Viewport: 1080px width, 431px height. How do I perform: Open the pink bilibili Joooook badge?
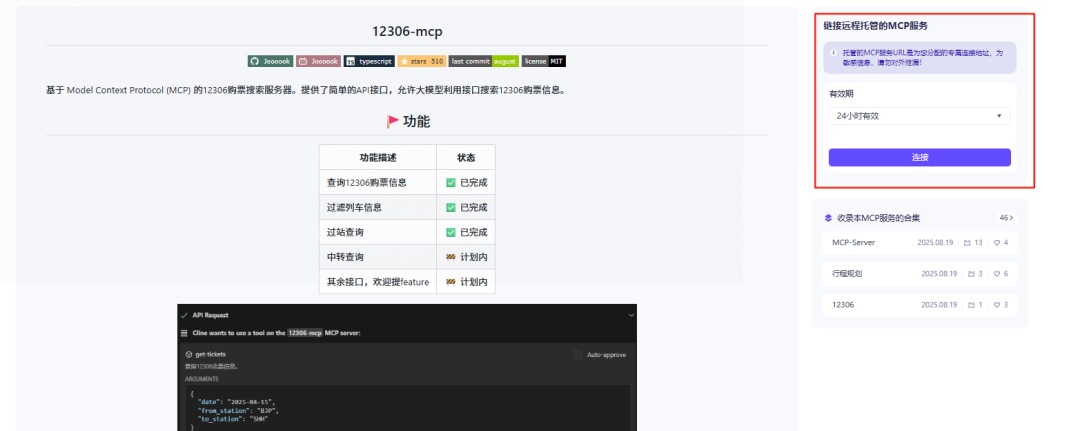coord(318,61)
